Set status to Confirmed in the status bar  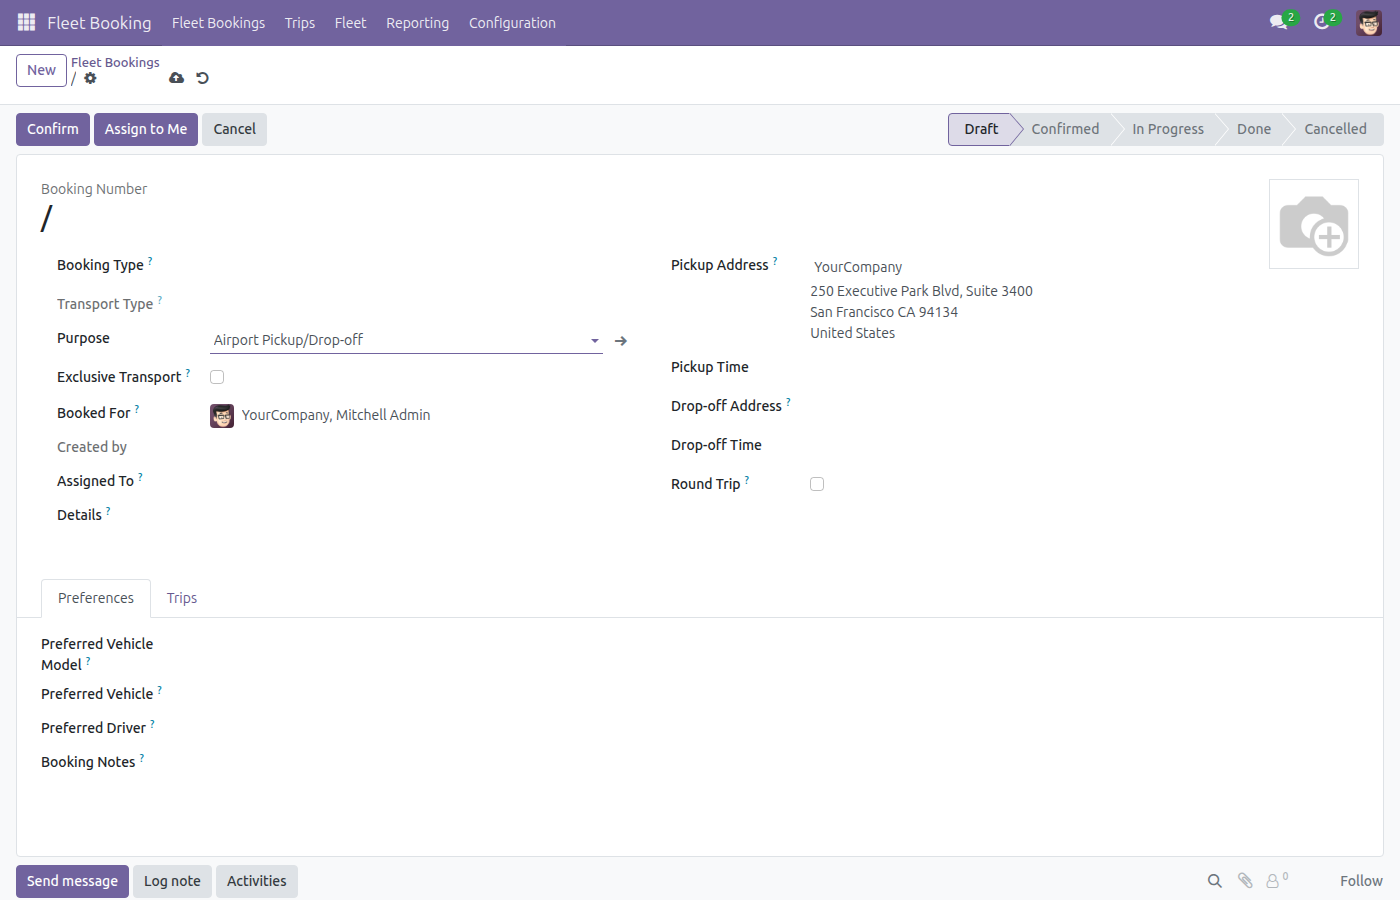[x=1065, y=129]
